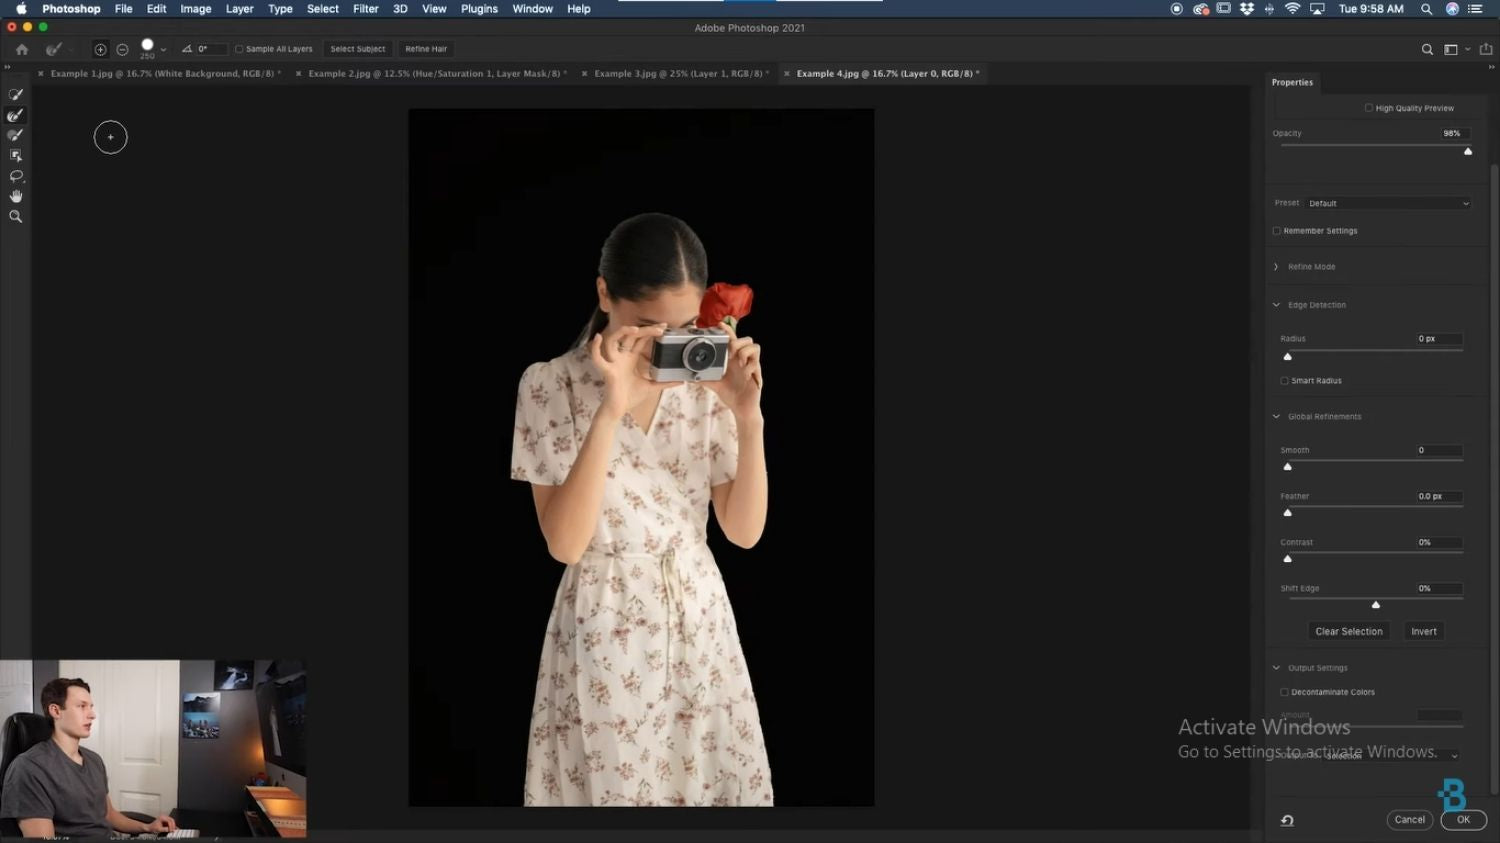Click the Invert button
The height and width of the screenshot is (843, 1500).
1423,630
